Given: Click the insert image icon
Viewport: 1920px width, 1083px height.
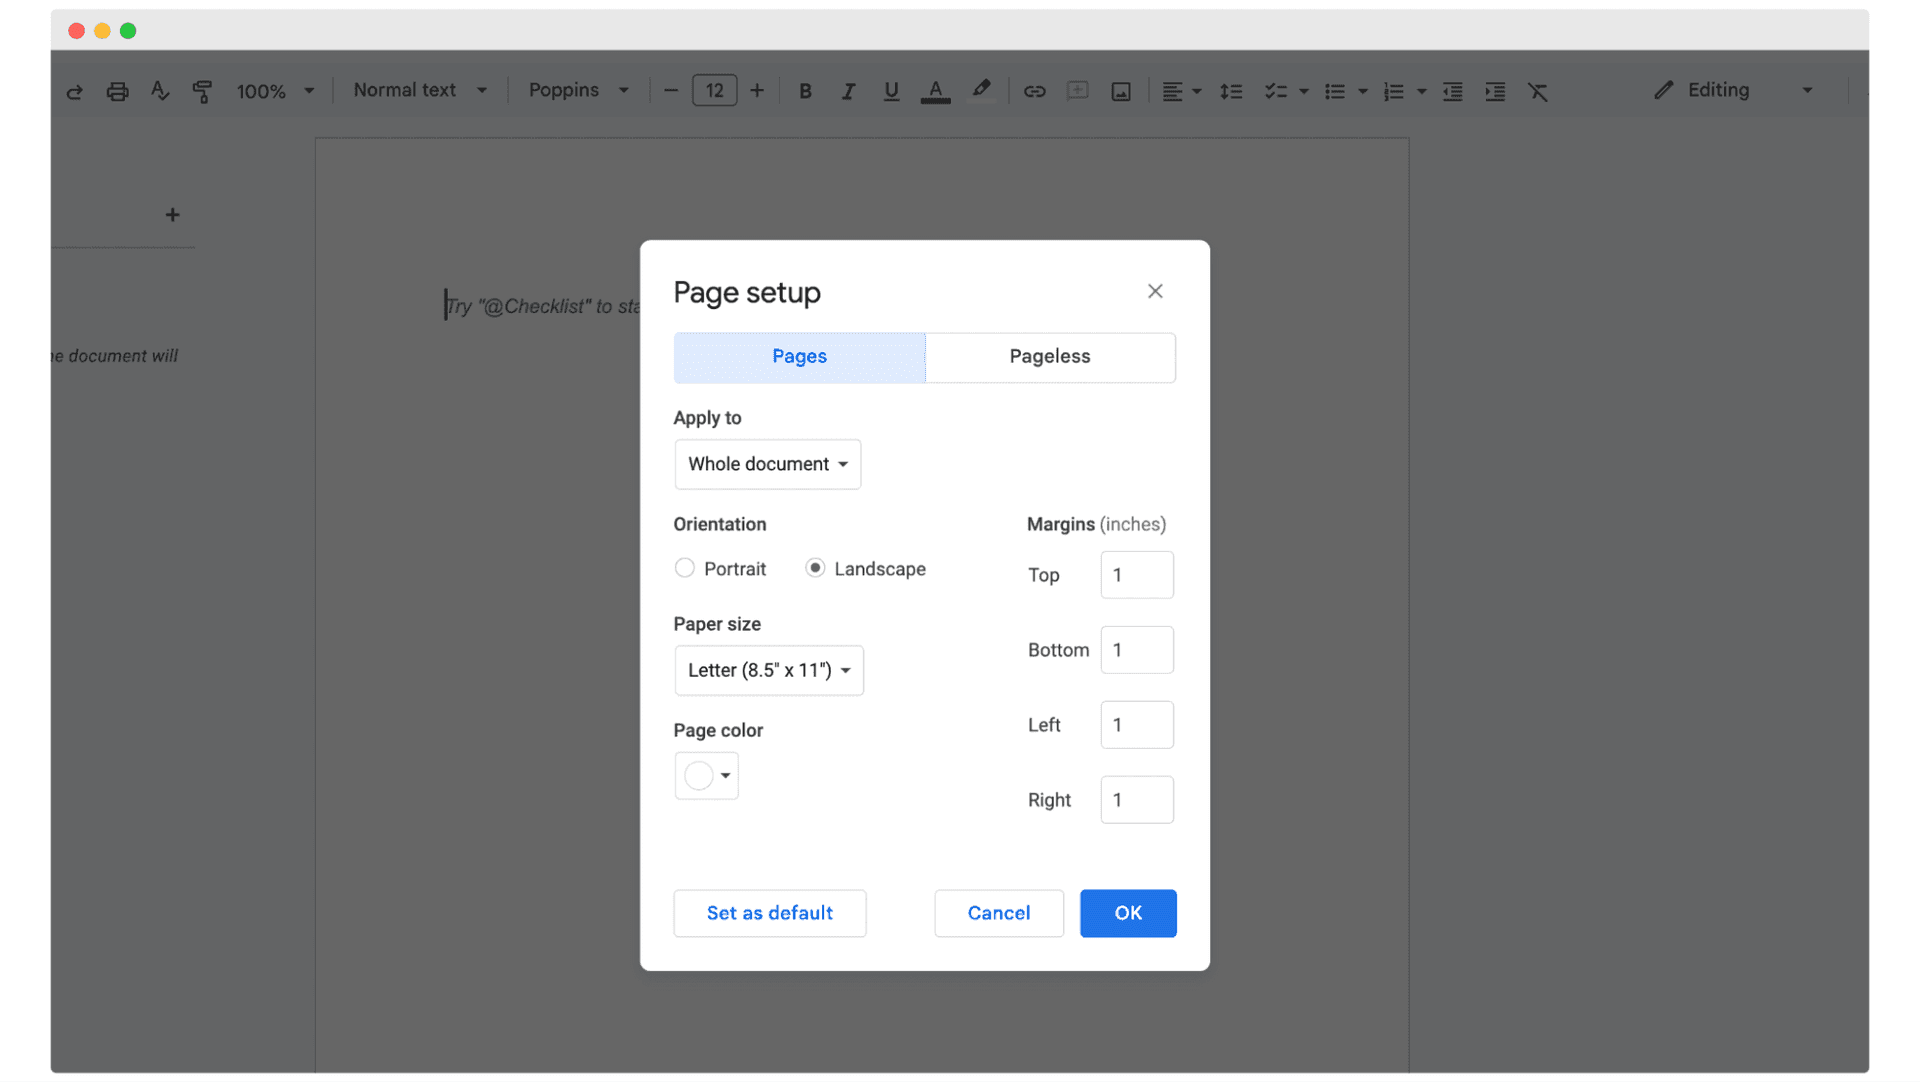Looking at the screenshot, I should coord(1124,90).
